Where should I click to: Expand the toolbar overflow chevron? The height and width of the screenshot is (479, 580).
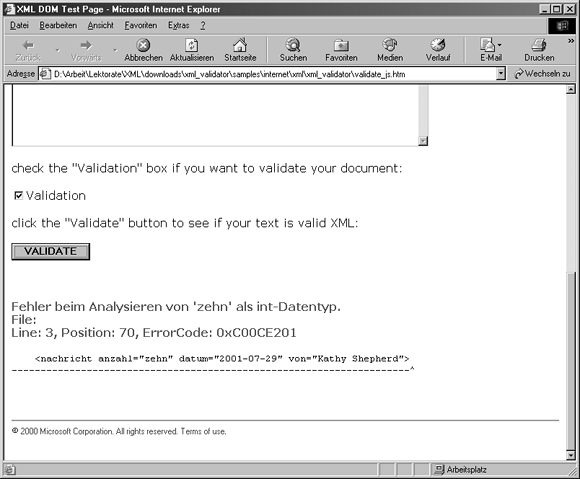[x=571, y=41]
